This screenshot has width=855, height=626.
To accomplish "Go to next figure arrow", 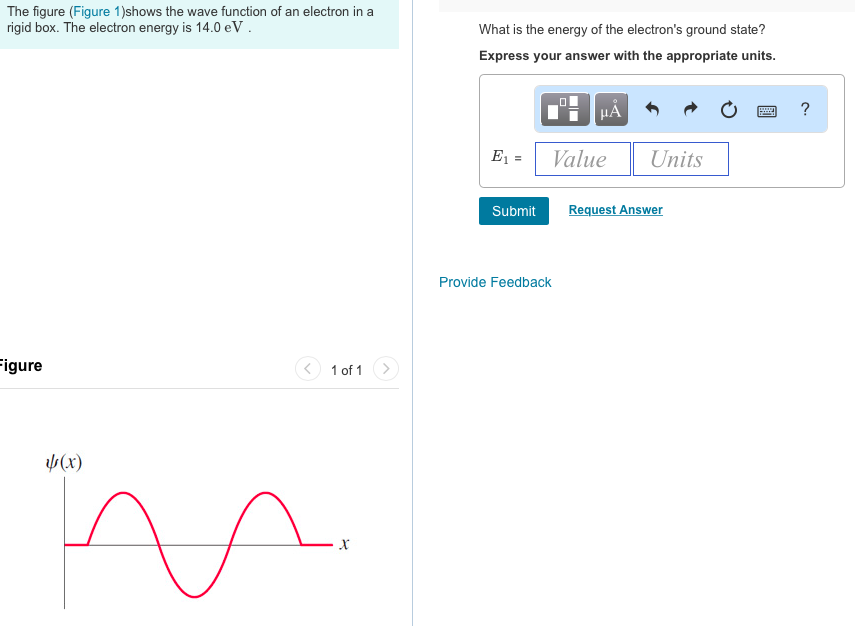I will click(x=385, y=369).
